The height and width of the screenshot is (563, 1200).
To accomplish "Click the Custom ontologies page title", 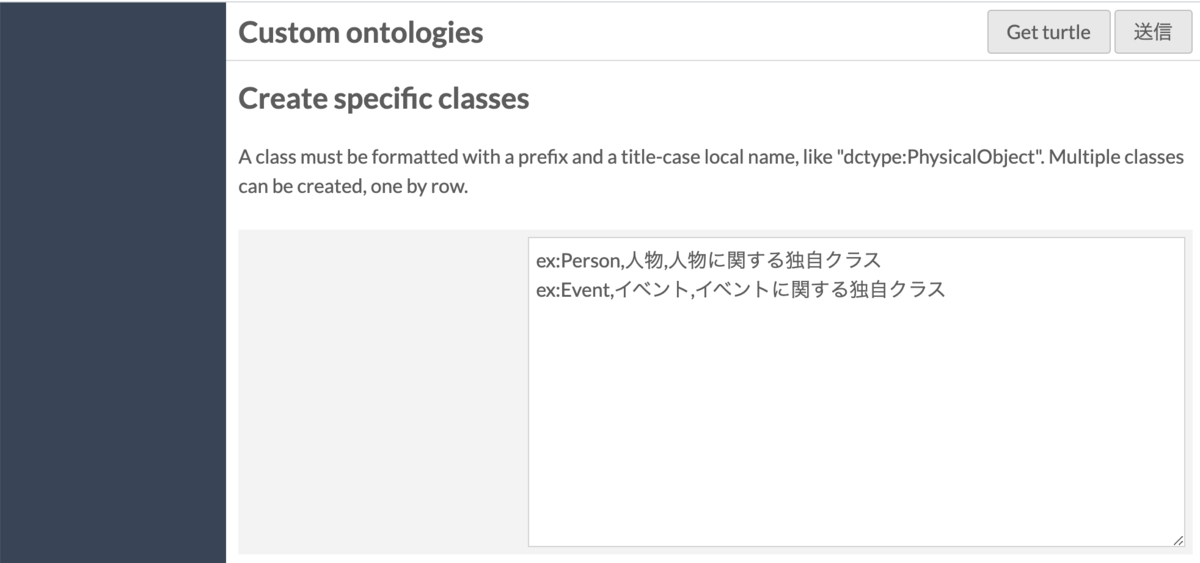I will click(361, 32).
